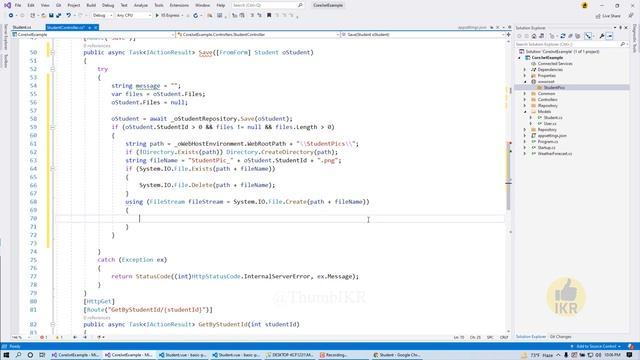
Task: Open the CoreJwtExample project scope dropdown
Action: pyautogui.click(x=93, y=35)
